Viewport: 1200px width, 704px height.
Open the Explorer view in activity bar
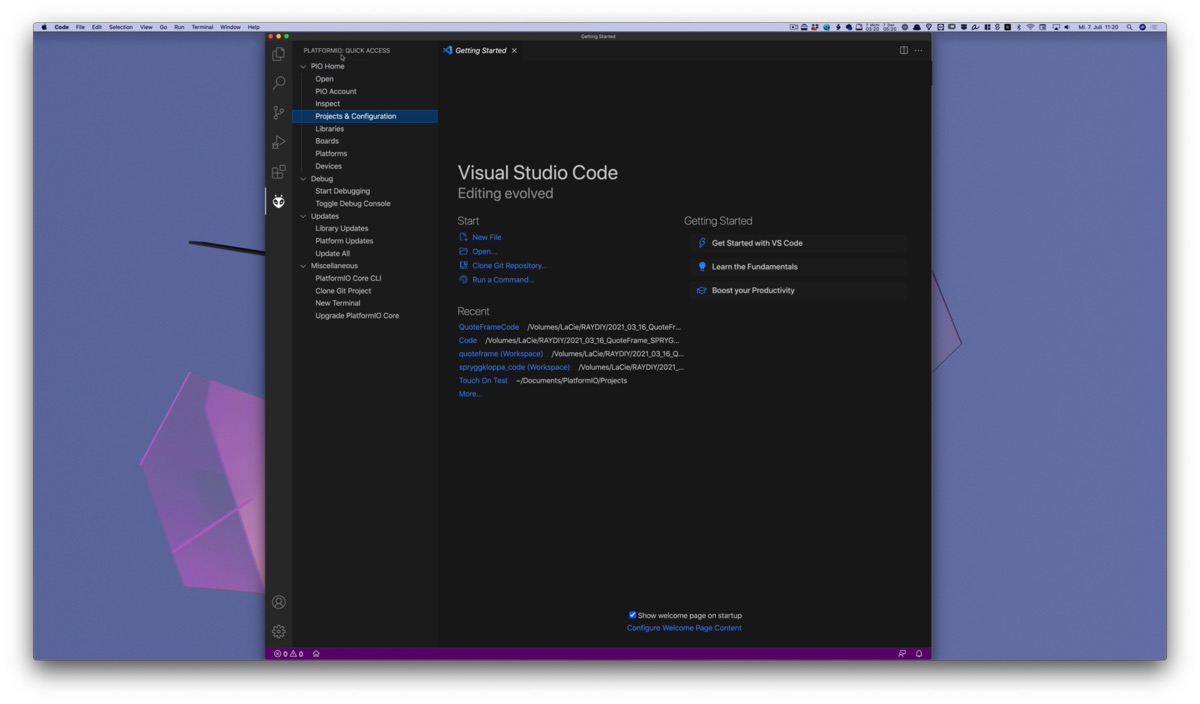[x=279, y=54]
